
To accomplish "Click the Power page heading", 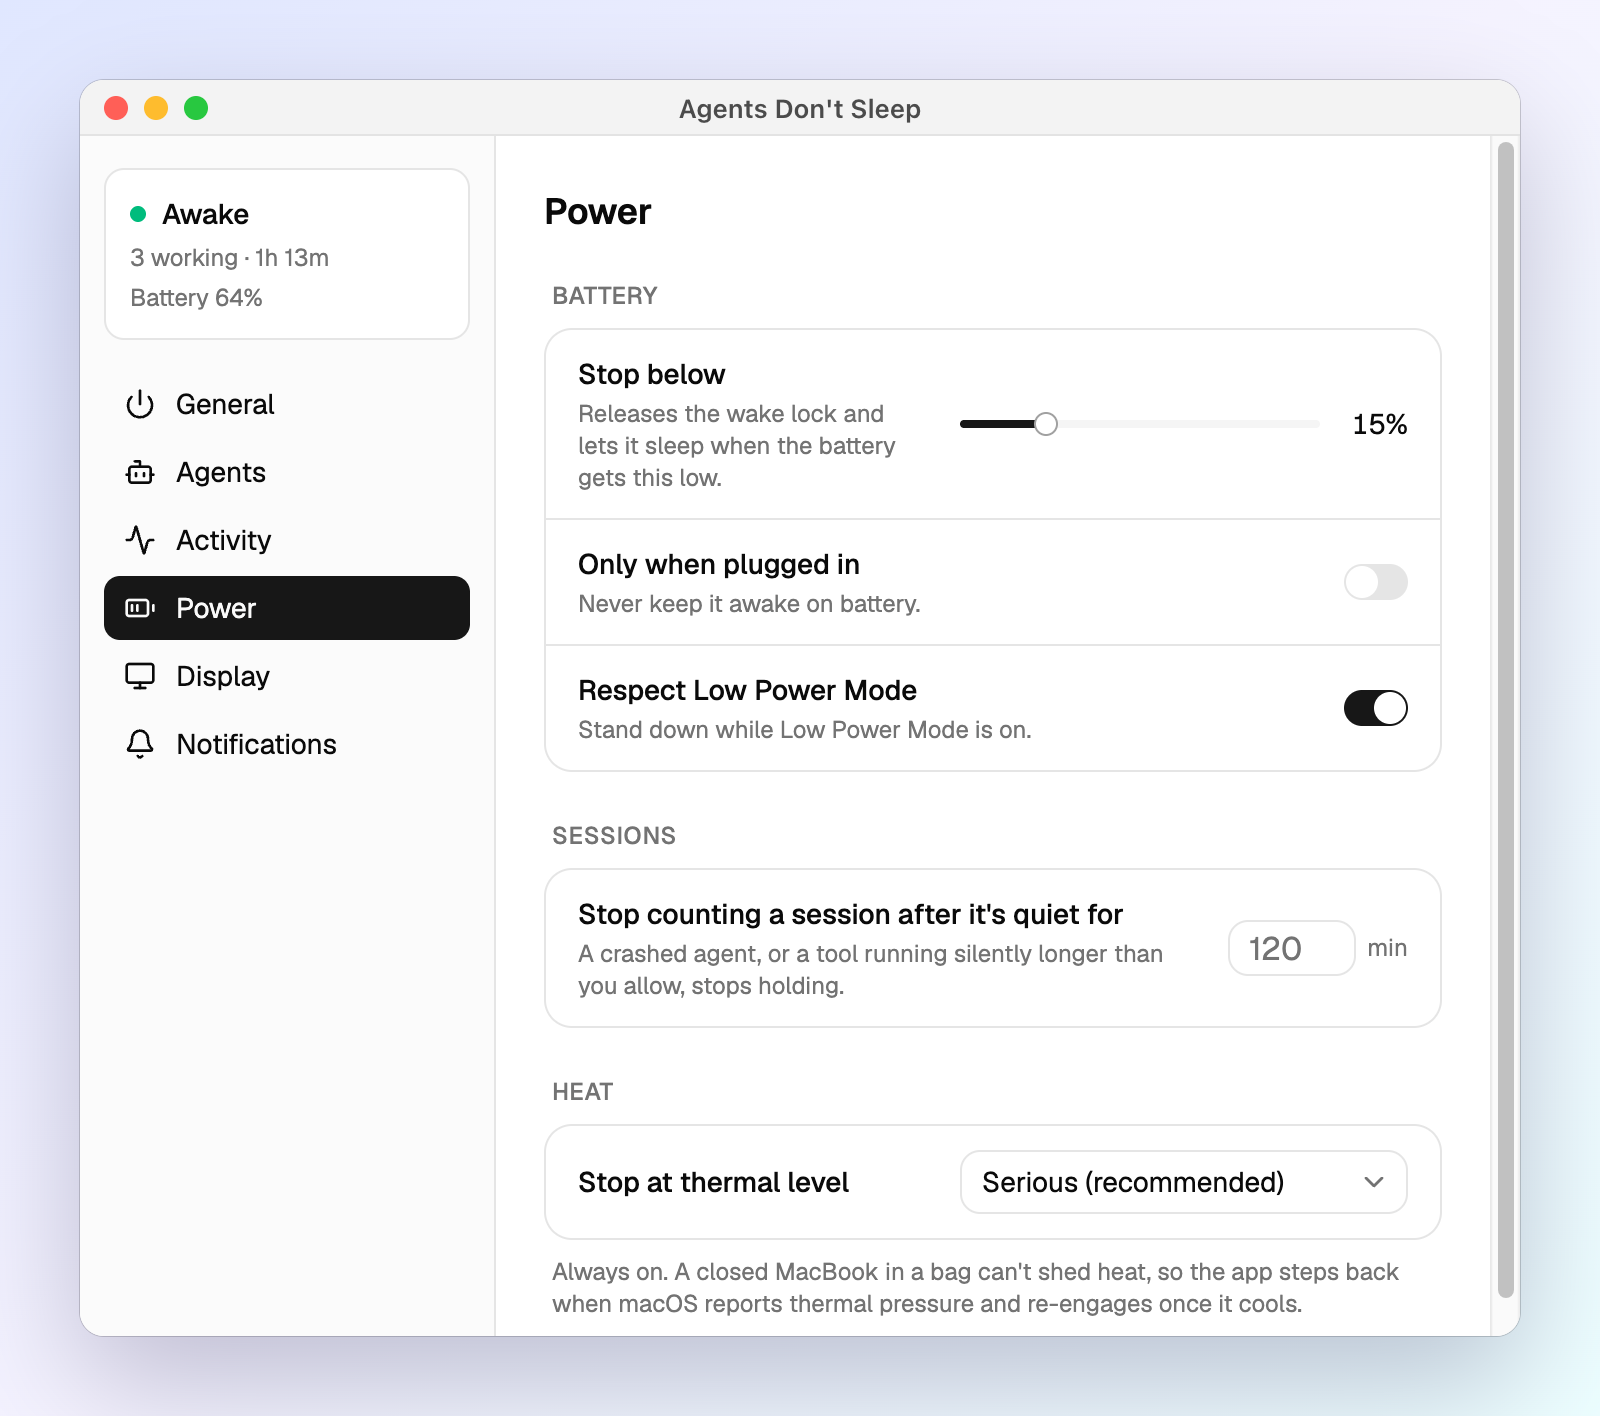I will (x=598, y=212).
